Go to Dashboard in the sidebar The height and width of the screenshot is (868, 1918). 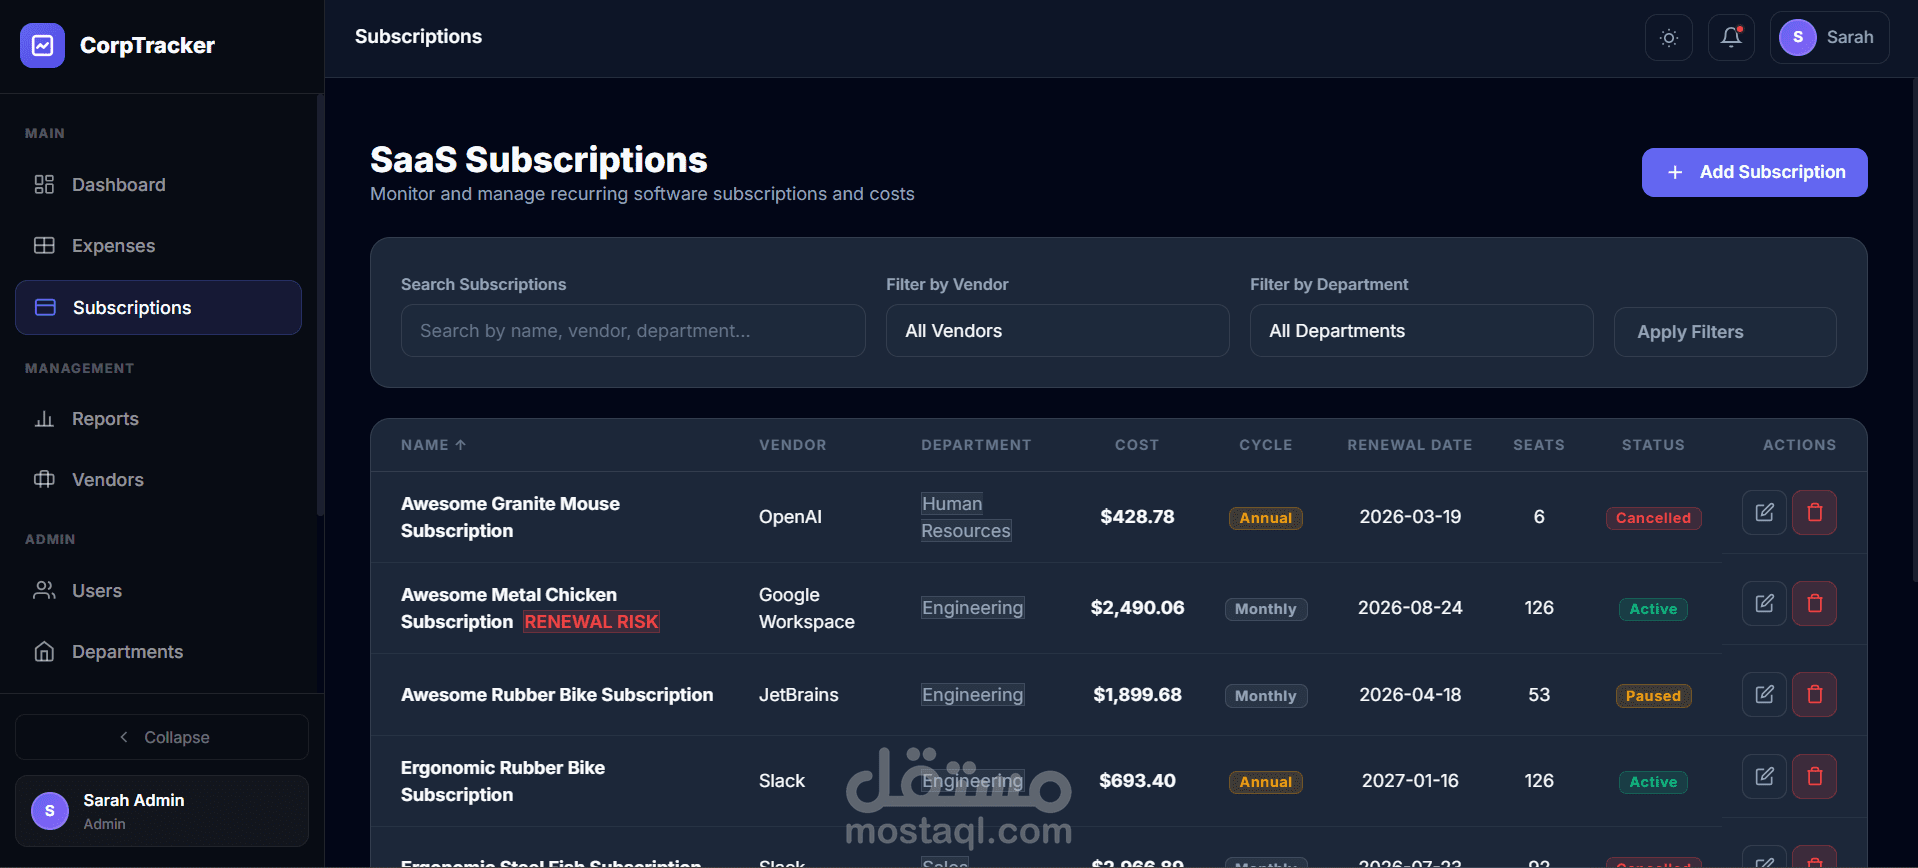[158, 185]
